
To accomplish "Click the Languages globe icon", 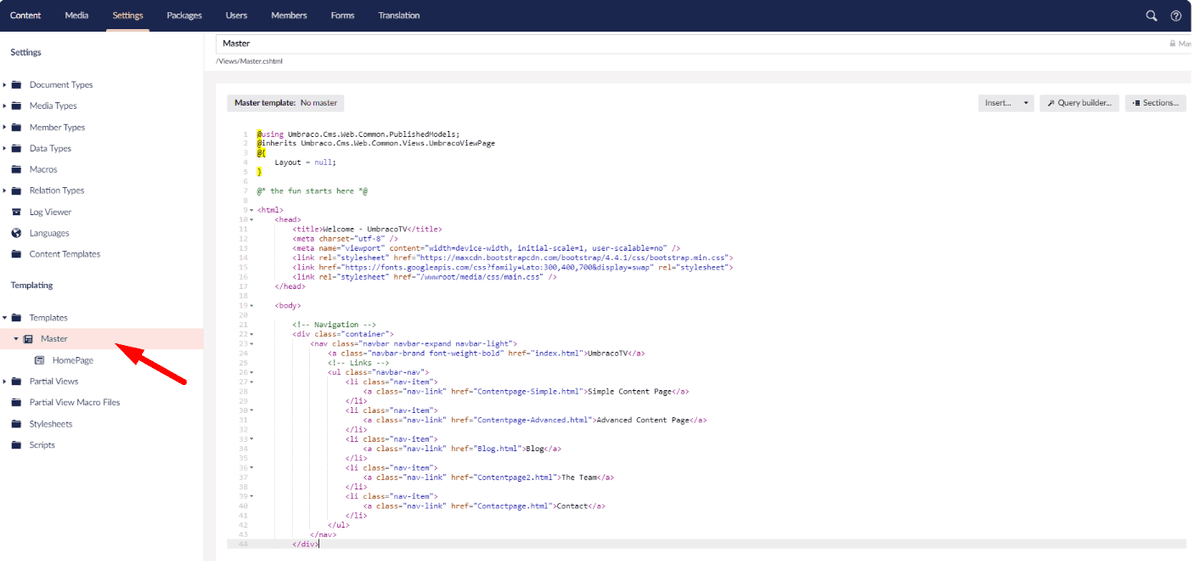I will click(x=16, y=233).
